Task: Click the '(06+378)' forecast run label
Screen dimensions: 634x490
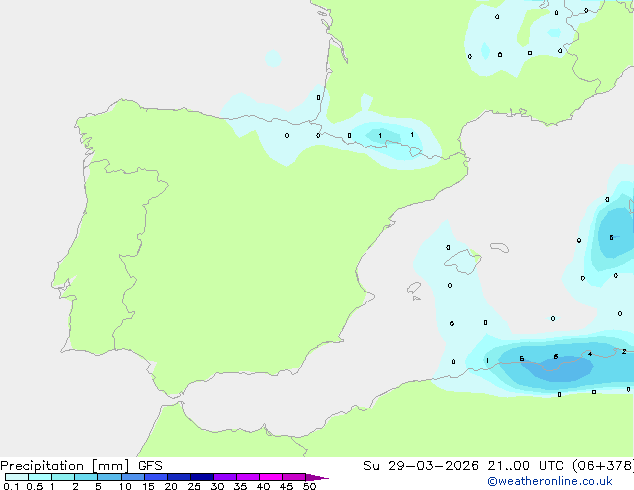Action: tap(603, 466)
